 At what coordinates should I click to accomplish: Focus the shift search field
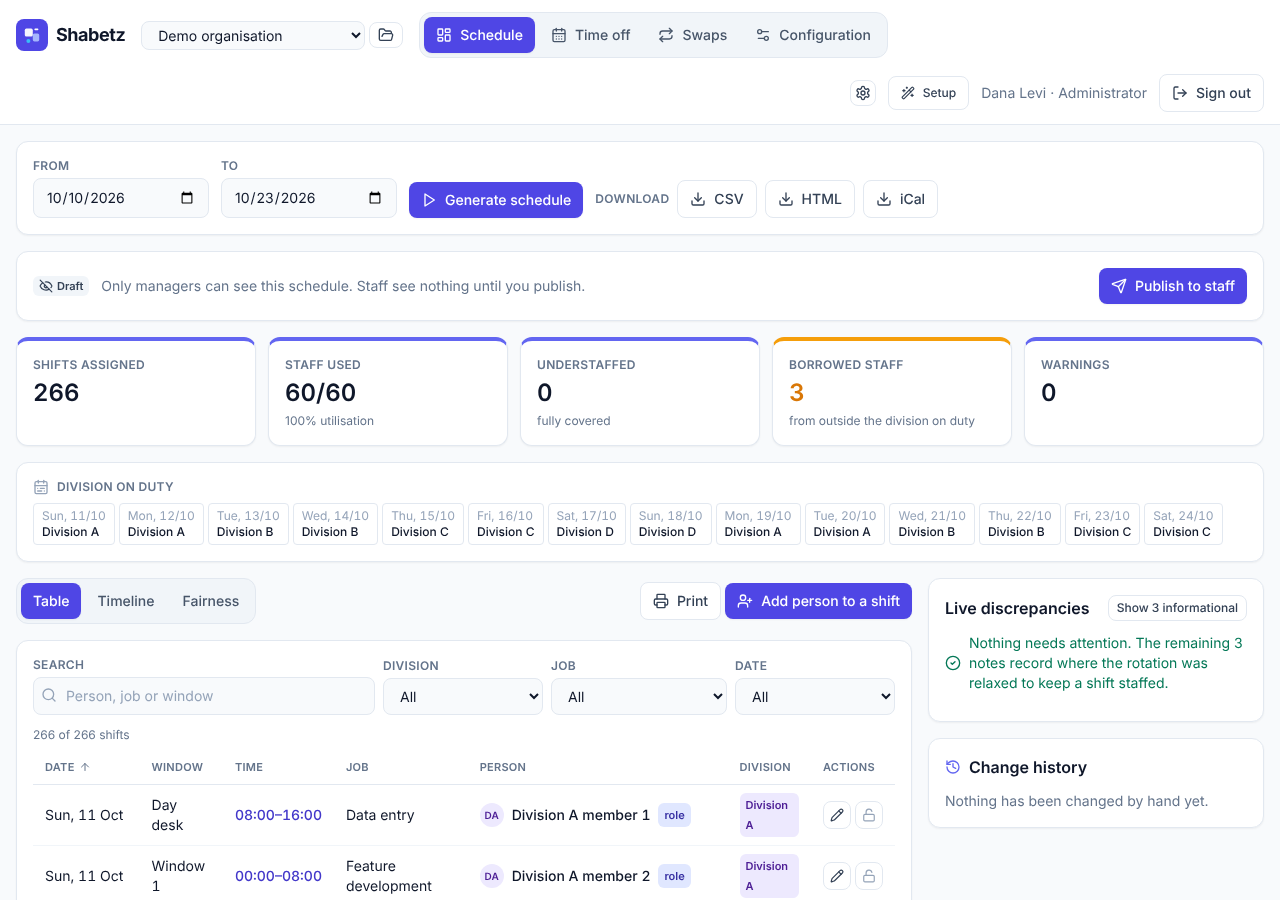pyautogui.click(x=204, y=696)
